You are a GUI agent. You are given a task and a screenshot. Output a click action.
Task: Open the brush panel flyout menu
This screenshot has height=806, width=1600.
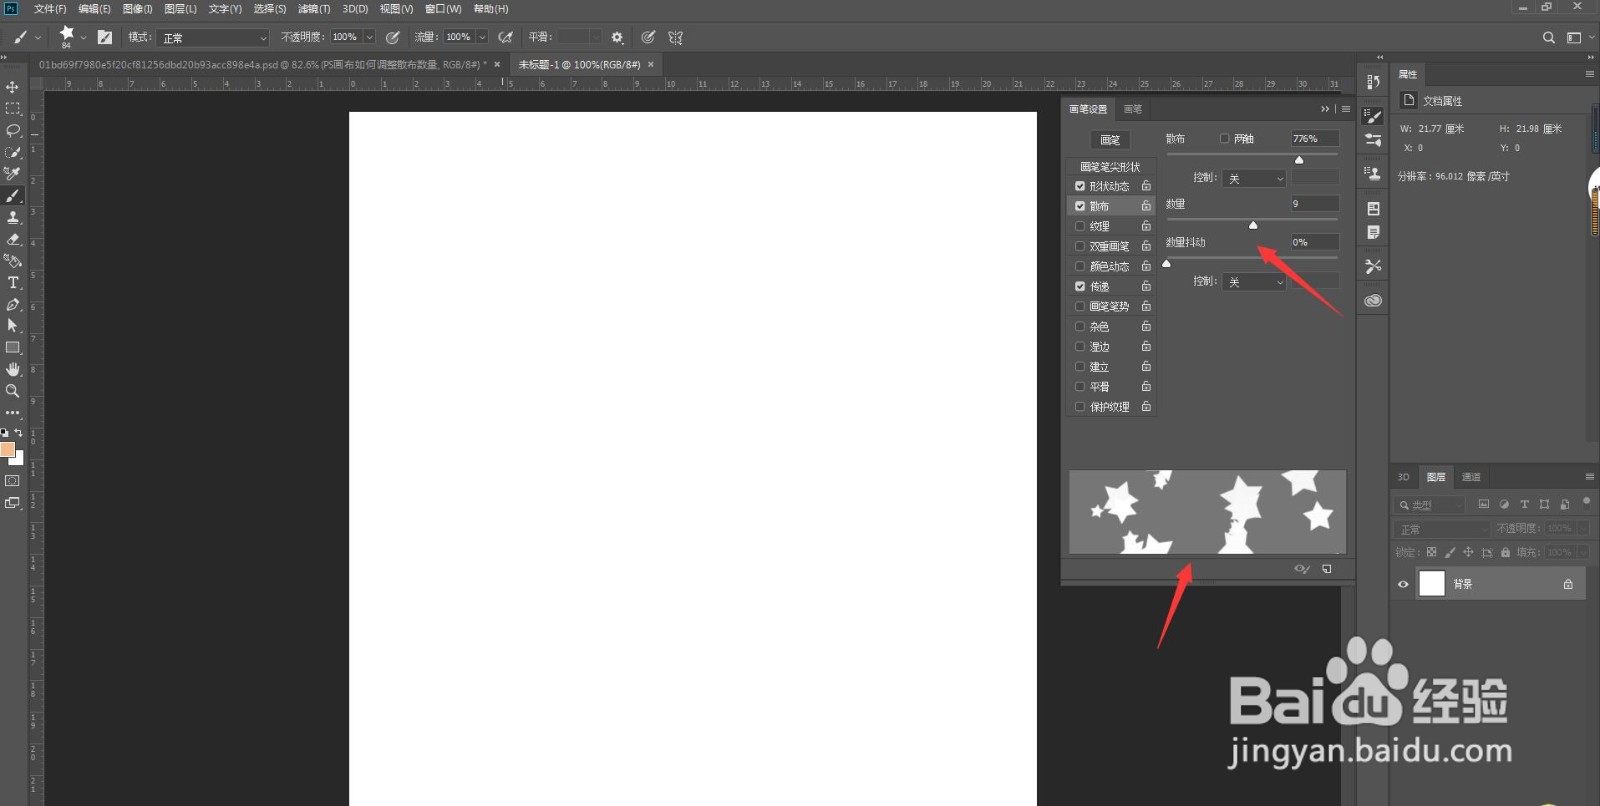click(1346, 109)
